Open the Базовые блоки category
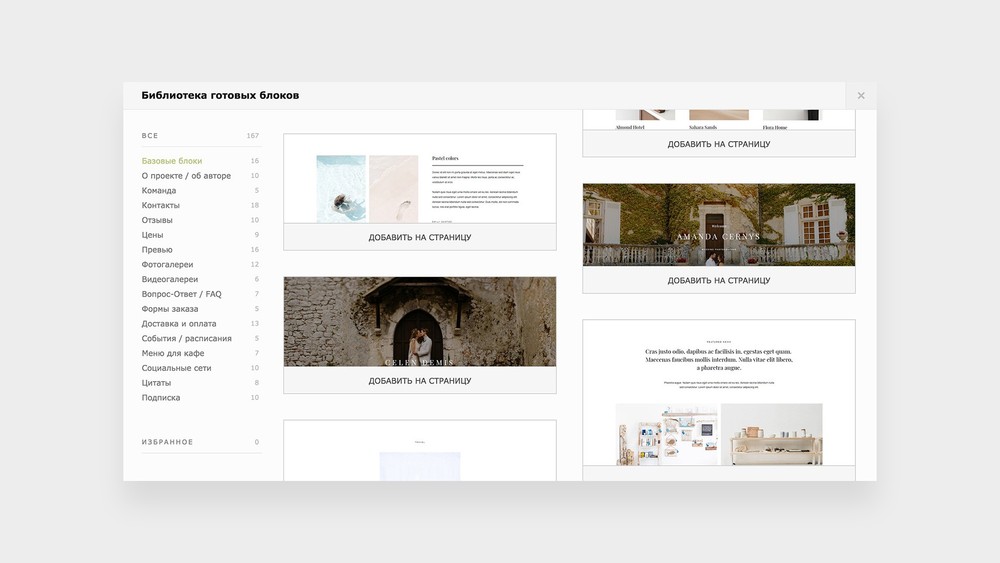The width and height of the screenshot is (1000, 563). click(x=172, y=161)
